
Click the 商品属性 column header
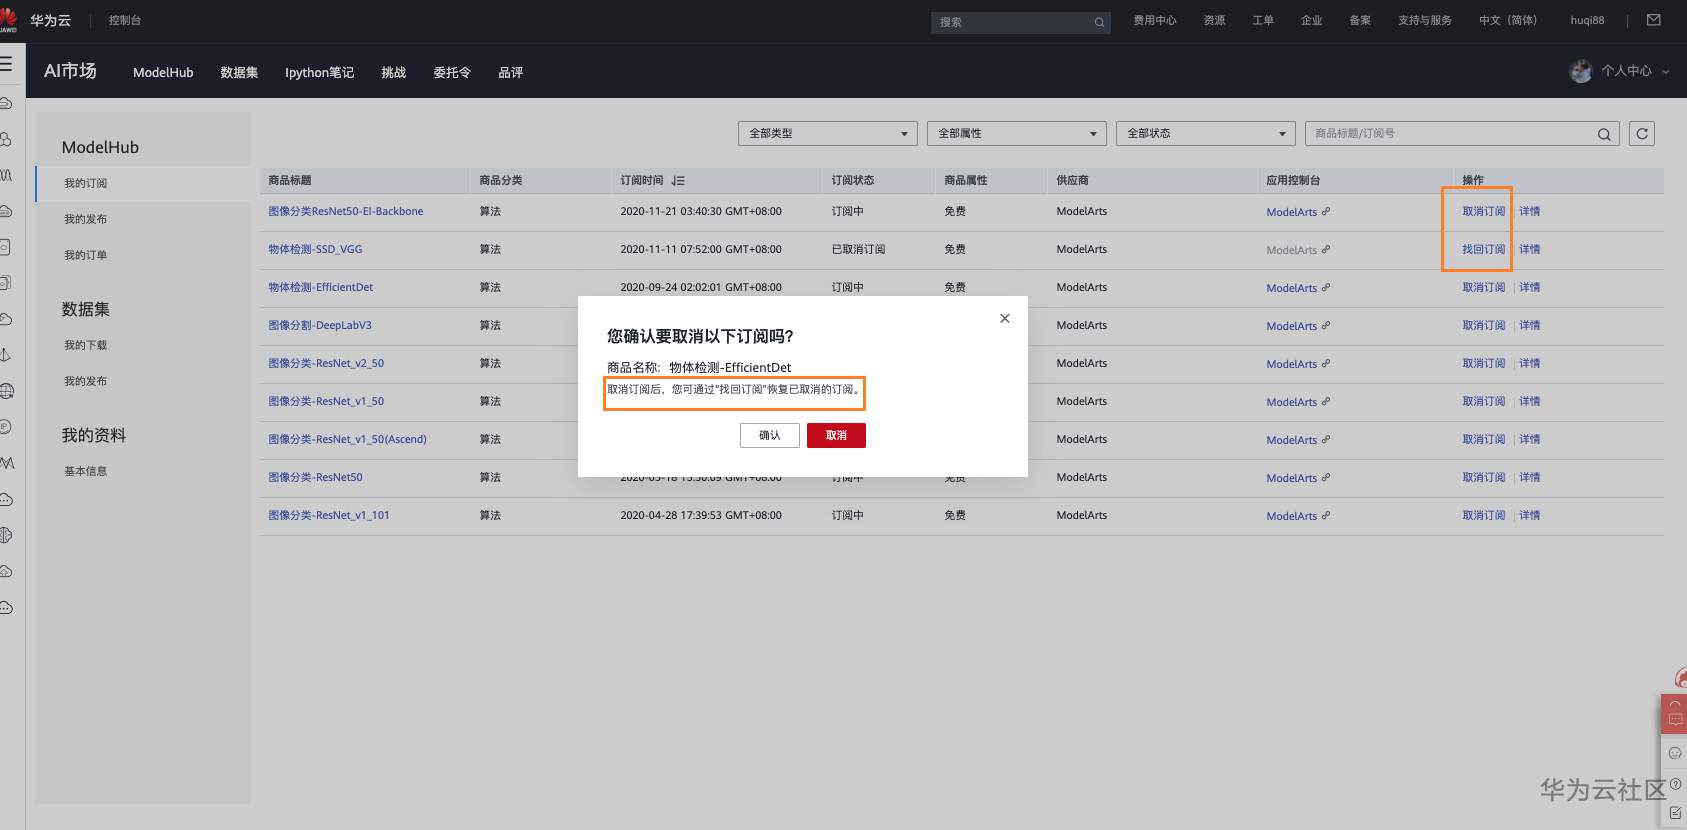click(x=966, y=181)
